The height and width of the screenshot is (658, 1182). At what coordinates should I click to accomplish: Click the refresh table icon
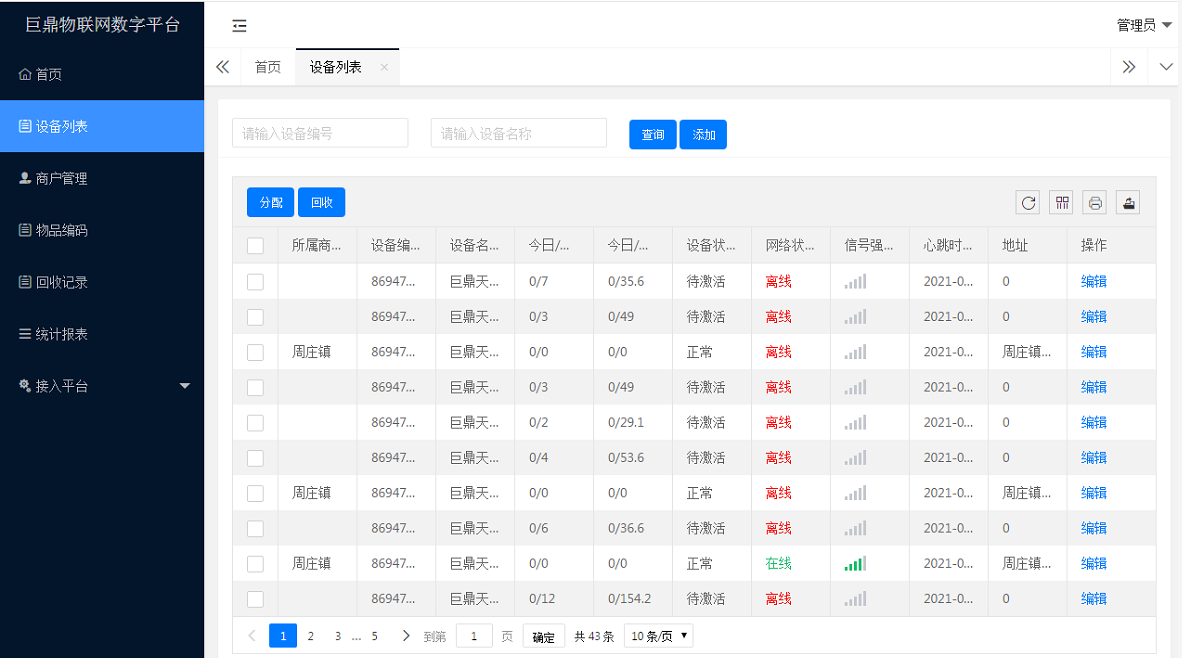click(1028, 203)
